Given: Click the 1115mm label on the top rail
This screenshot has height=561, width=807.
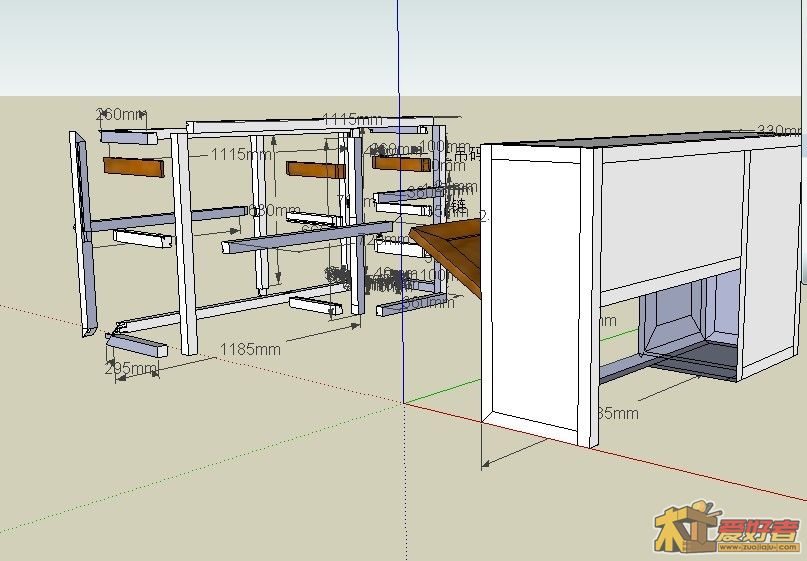Looking at the screenshot, I should click(x=352, y=120).
